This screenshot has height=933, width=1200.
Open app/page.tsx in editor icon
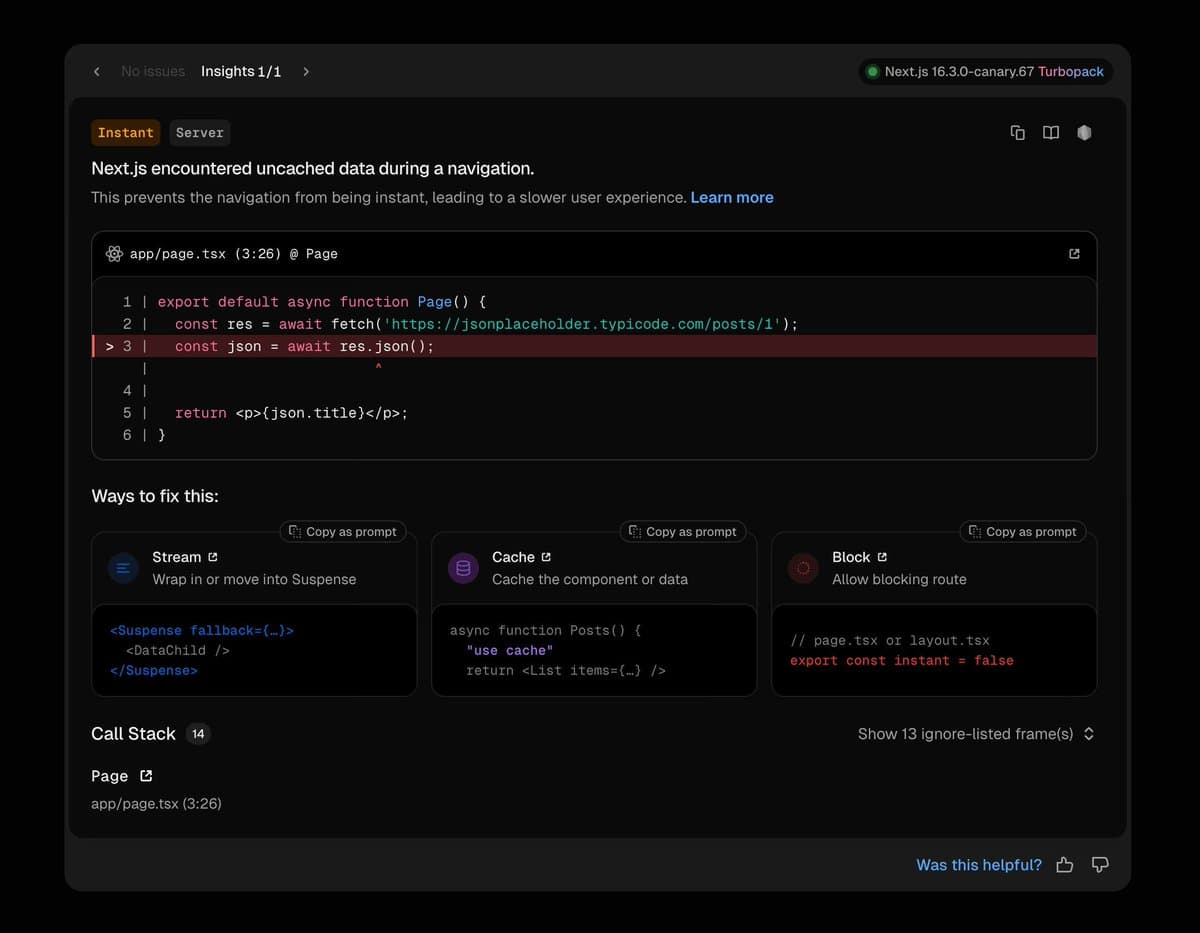click(x=1074, y=254)
